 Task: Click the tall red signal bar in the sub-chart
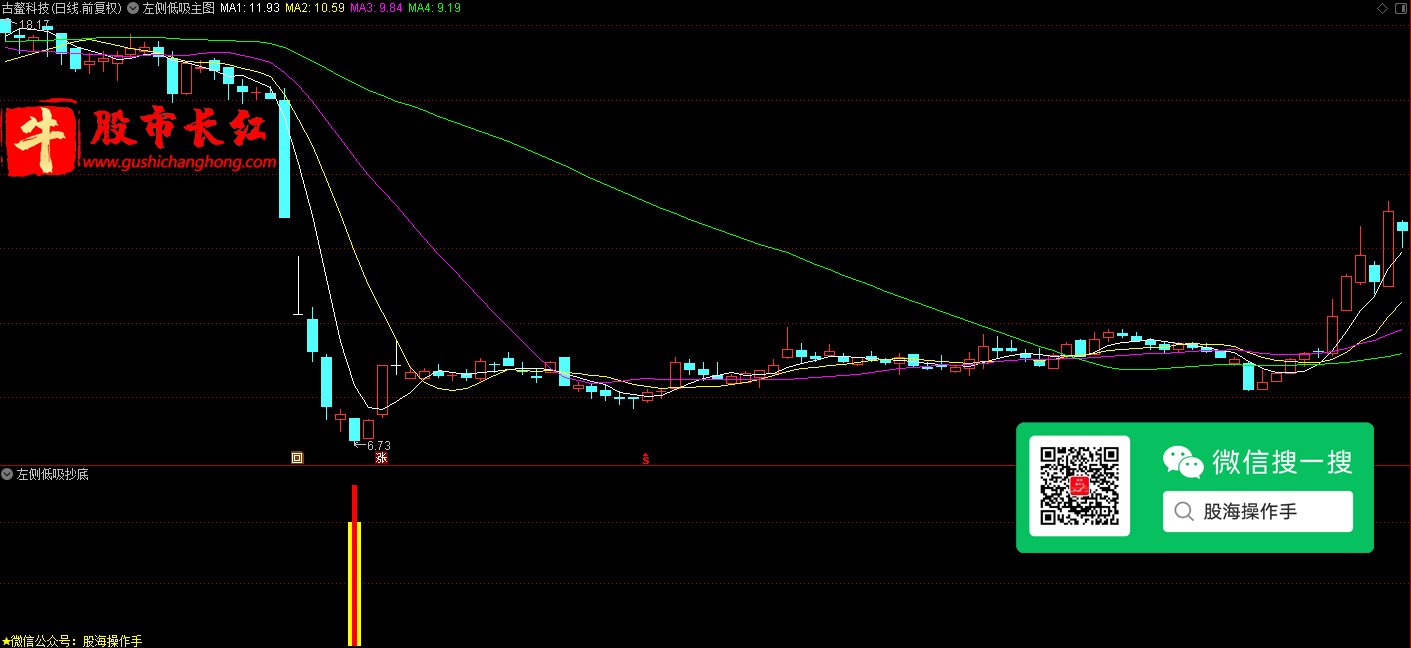pyautogui.click(x=354, y=565)
